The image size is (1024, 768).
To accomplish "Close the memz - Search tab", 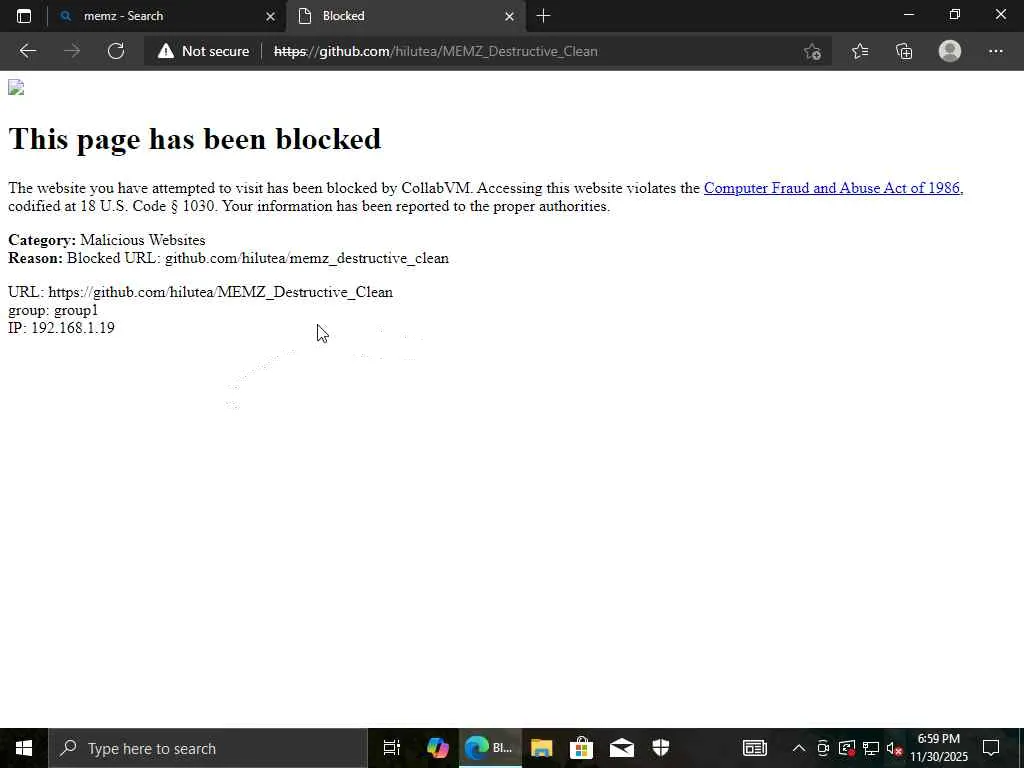I will [270, 16].
